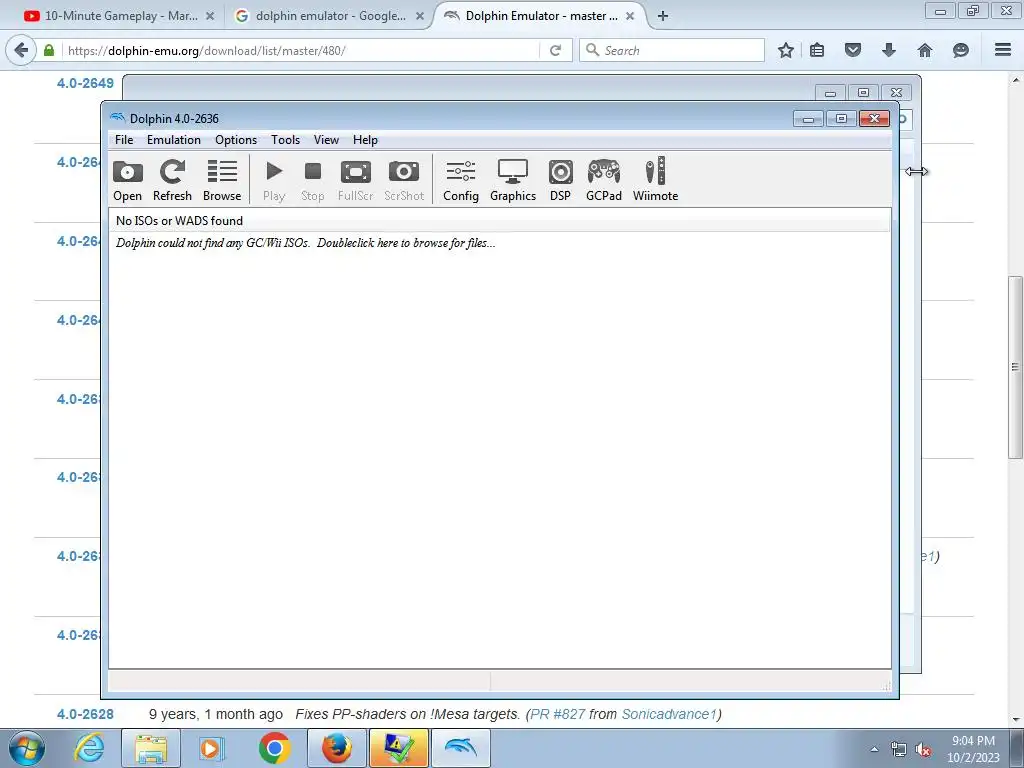1024x768 pixels.
Task: Bookmark this page with the star icon
Action: 786,50
